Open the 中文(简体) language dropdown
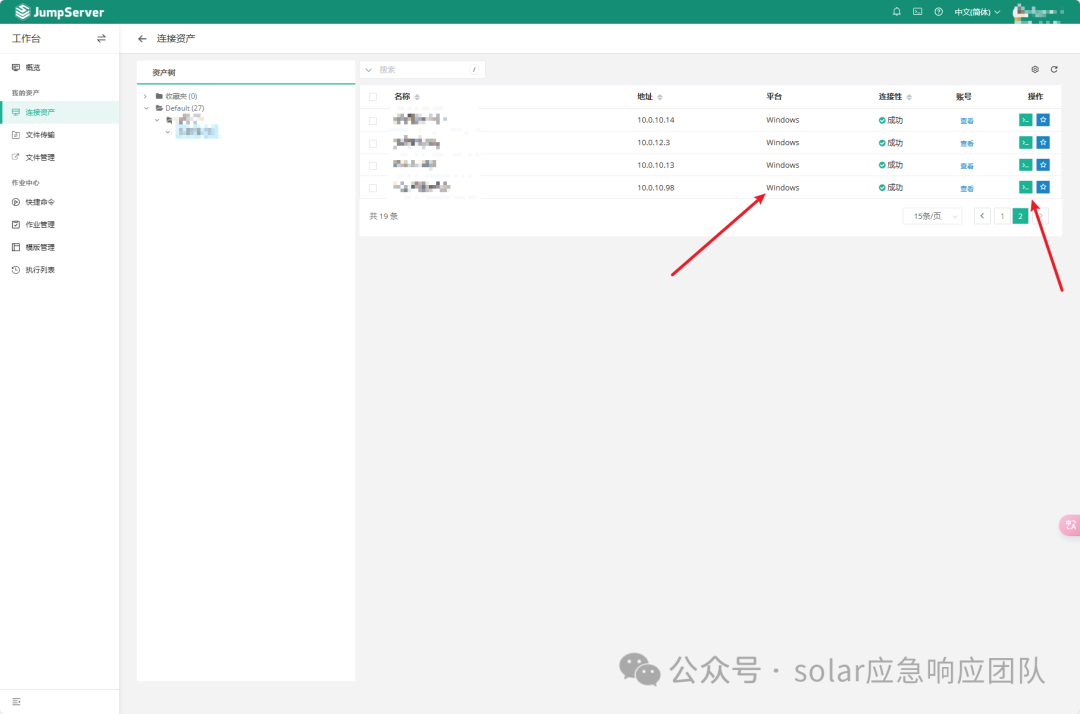1080x714 pixels. [x=976, y=12]
